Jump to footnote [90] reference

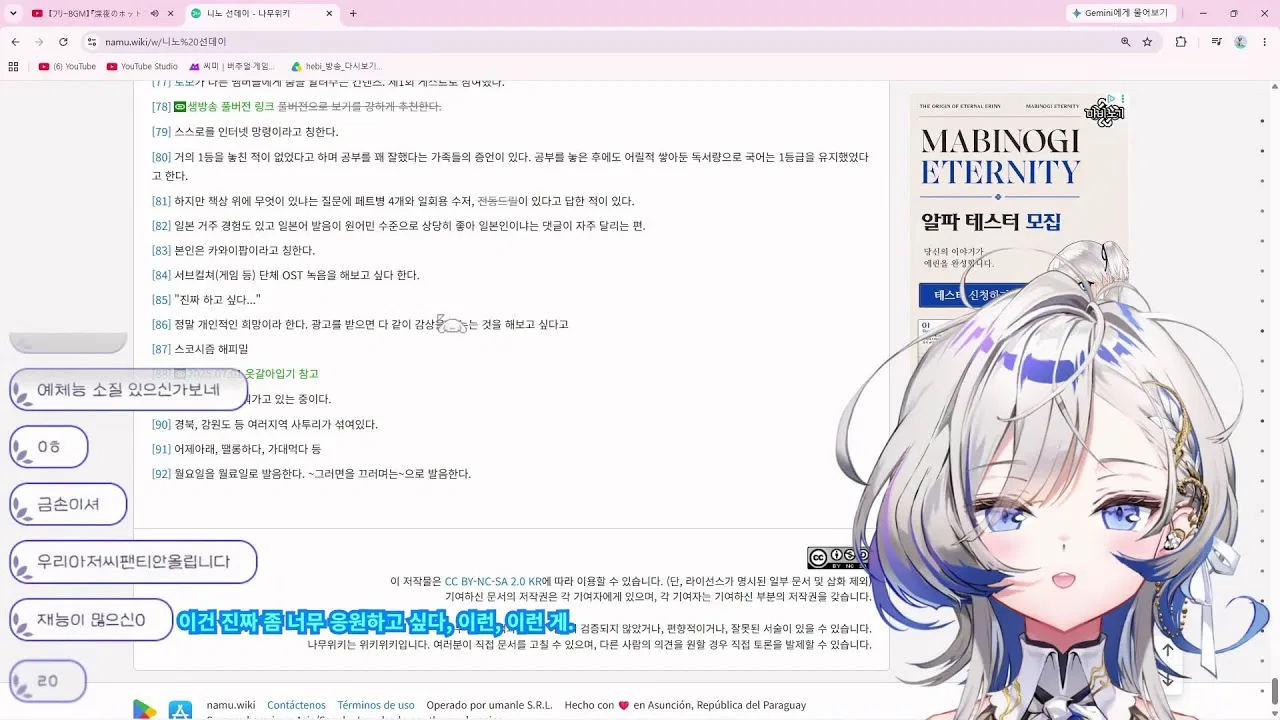(x=161, y=424)
